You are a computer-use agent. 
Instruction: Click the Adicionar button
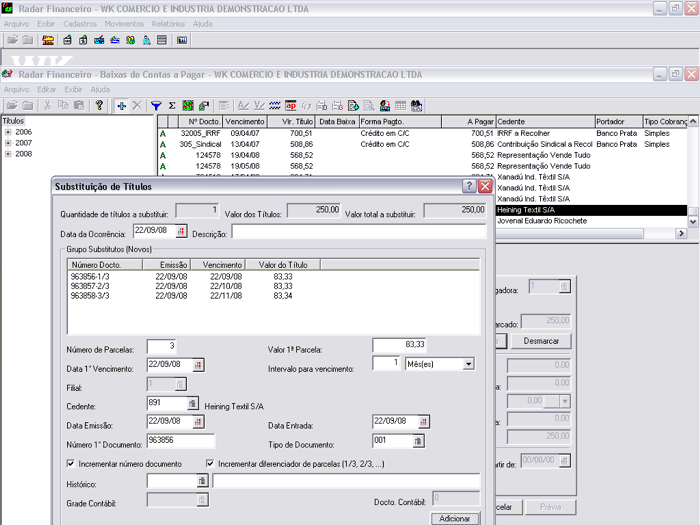[x=455, y=518]
